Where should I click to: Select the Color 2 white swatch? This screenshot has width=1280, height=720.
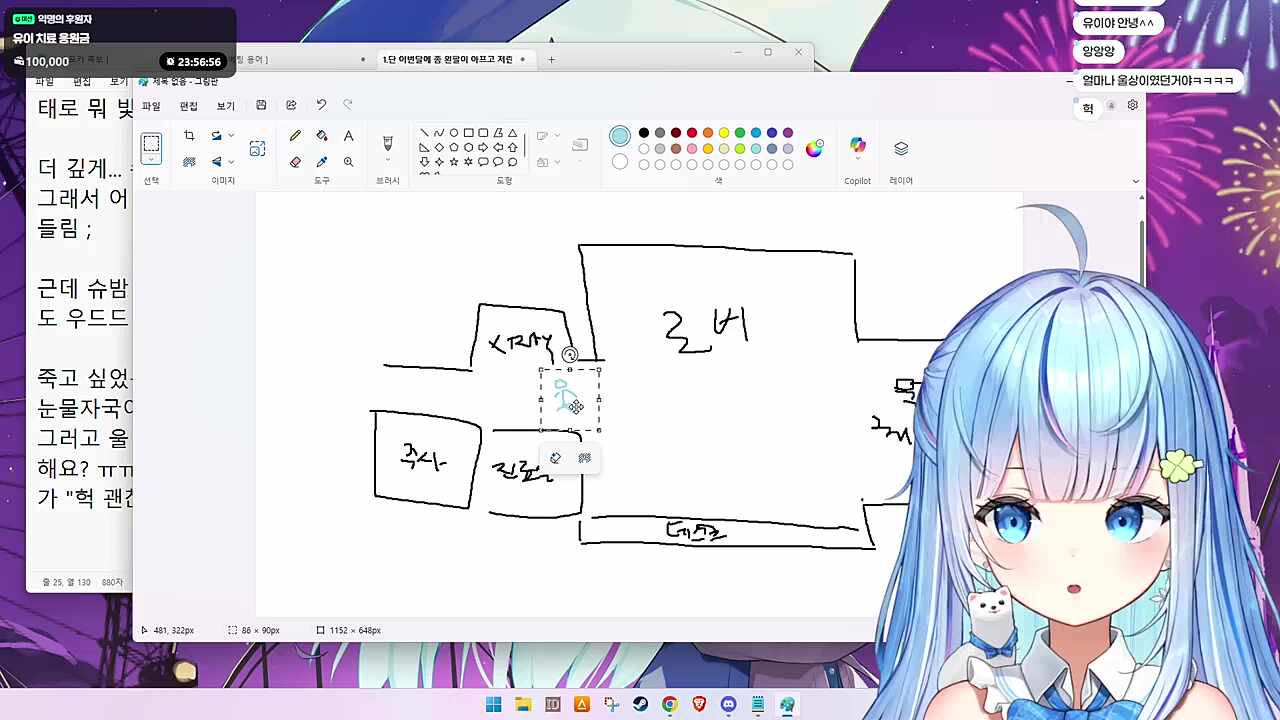click(620, 162)
